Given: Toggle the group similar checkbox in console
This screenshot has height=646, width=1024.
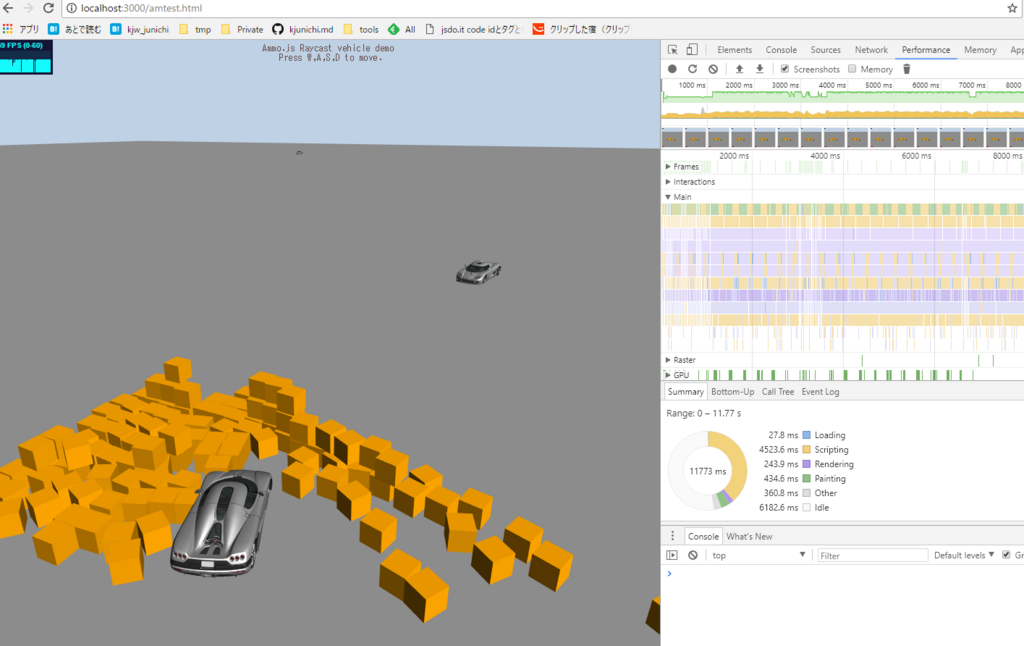Looking at the screenshot, I should [x=1006, y=555].
